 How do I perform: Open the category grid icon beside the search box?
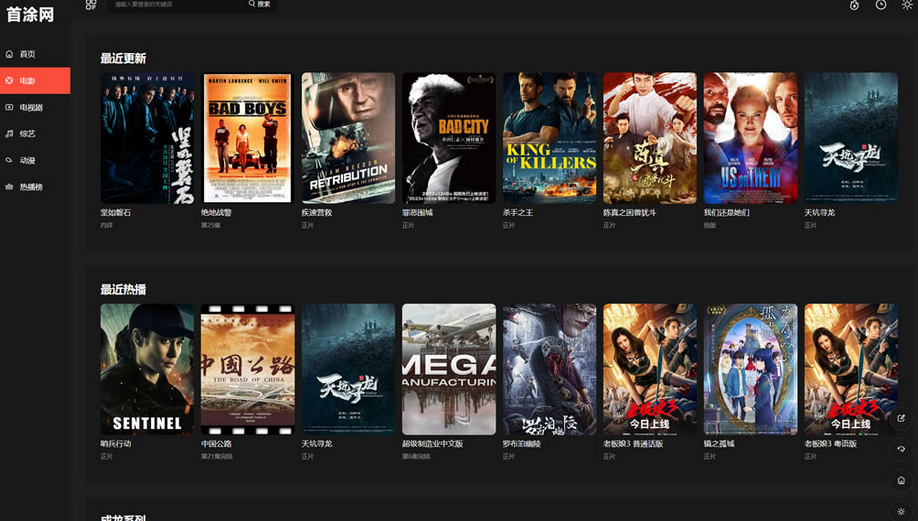coord(91,5)
